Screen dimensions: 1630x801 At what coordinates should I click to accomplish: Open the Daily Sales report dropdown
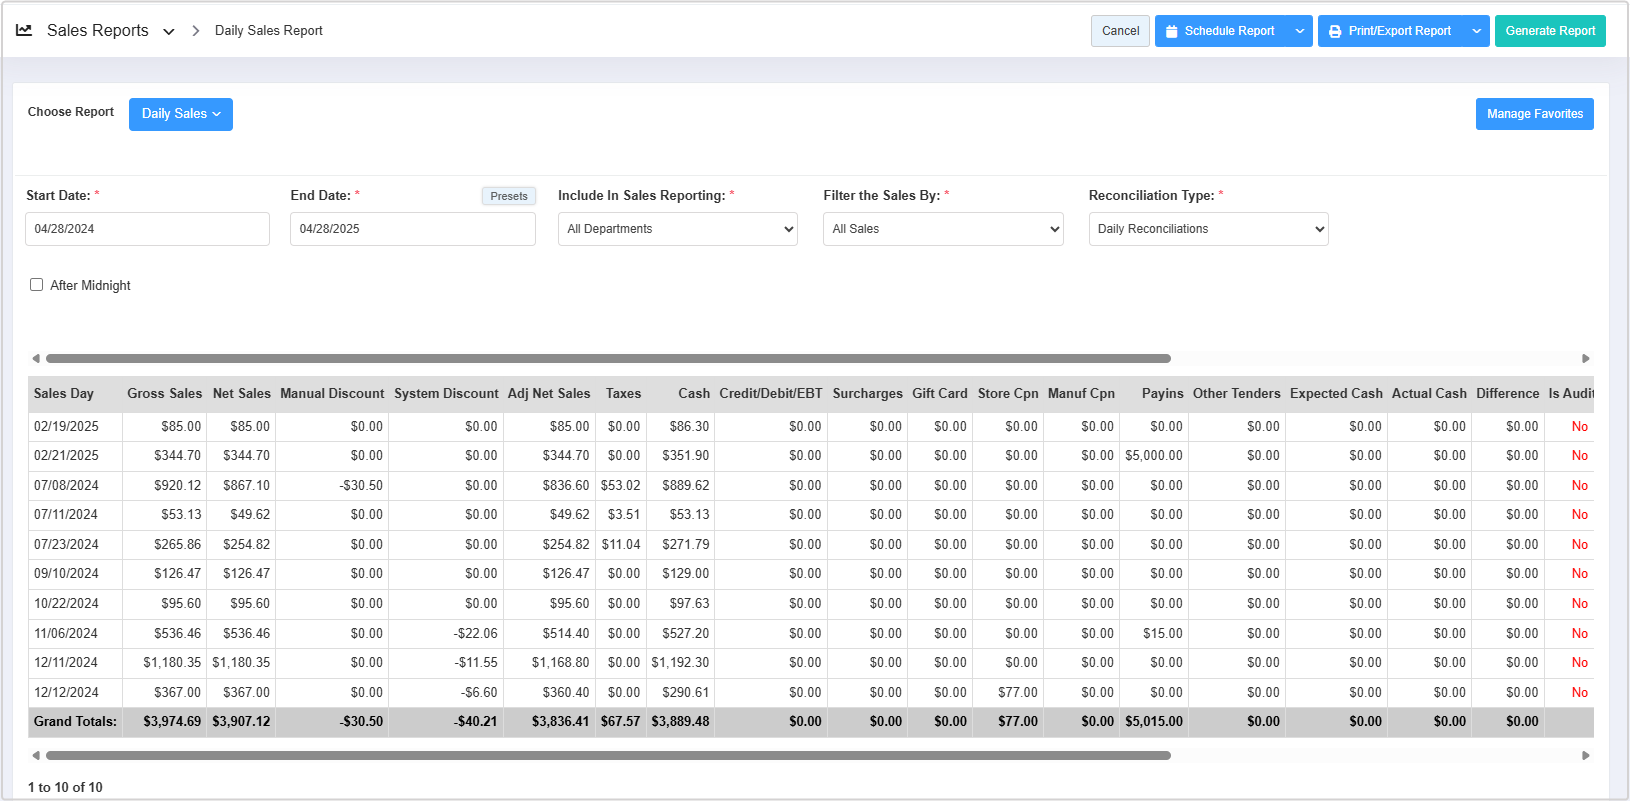181,114
